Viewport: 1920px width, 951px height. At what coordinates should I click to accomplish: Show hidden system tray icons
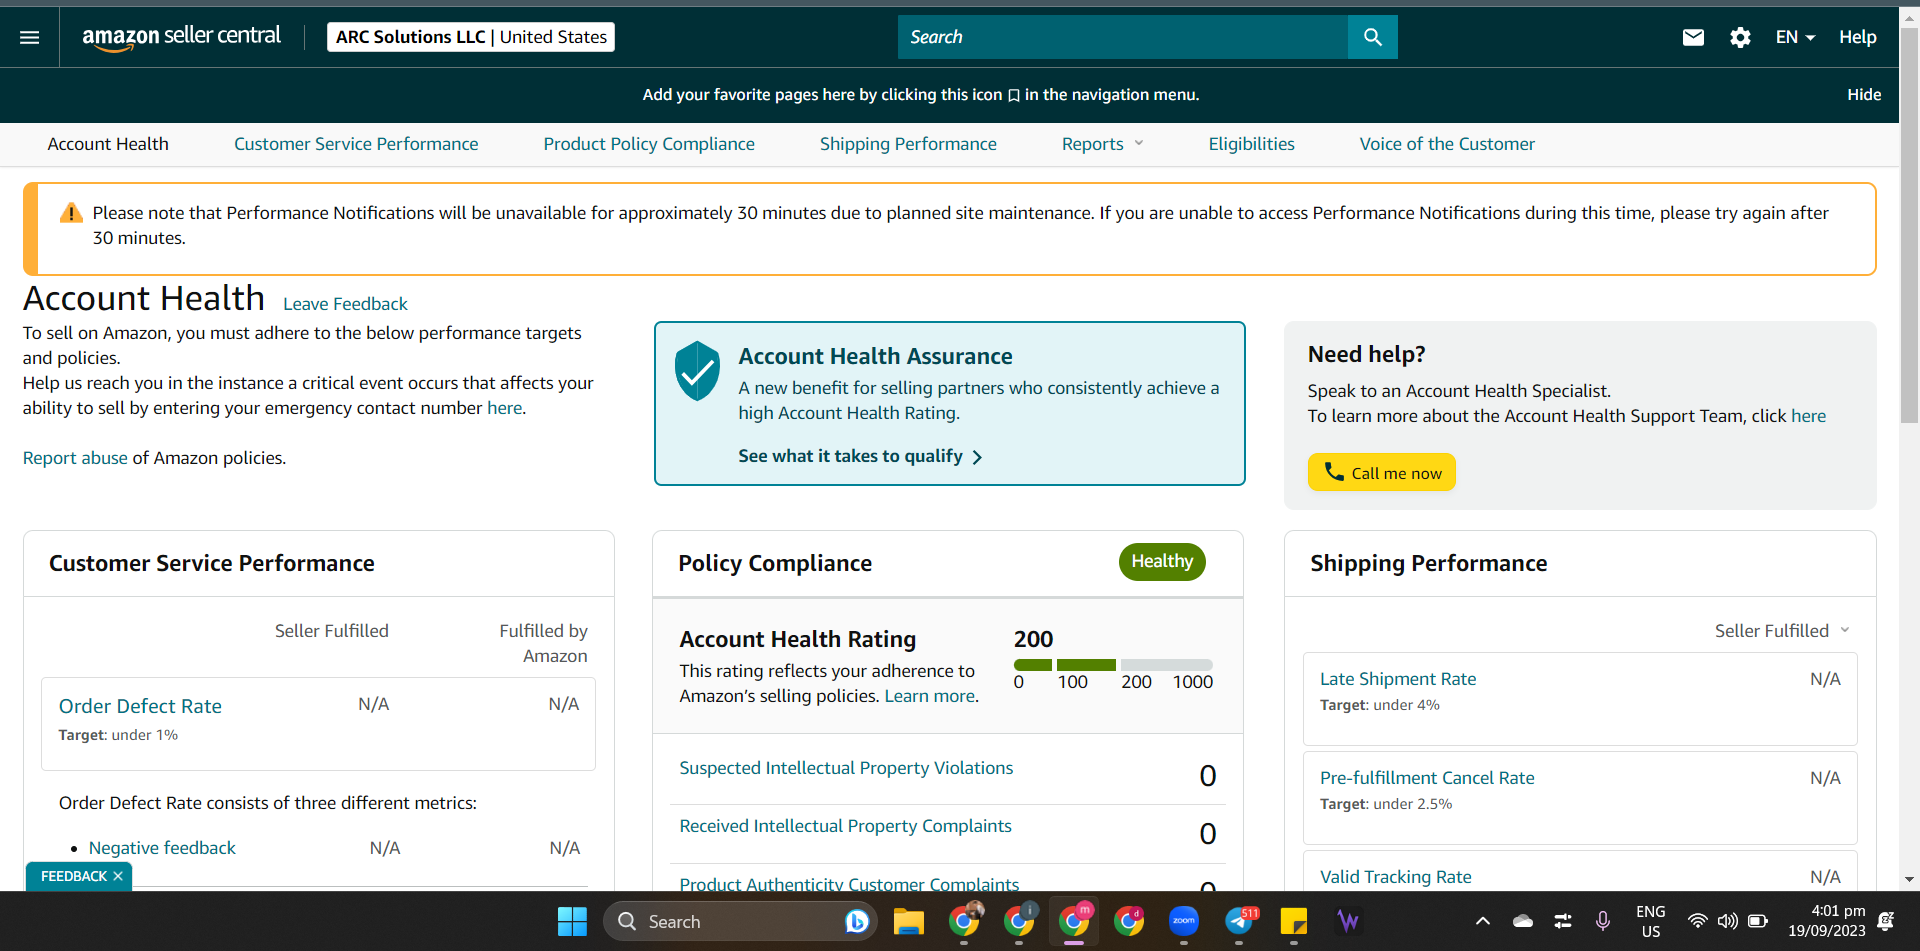[x=1483, y=921]
